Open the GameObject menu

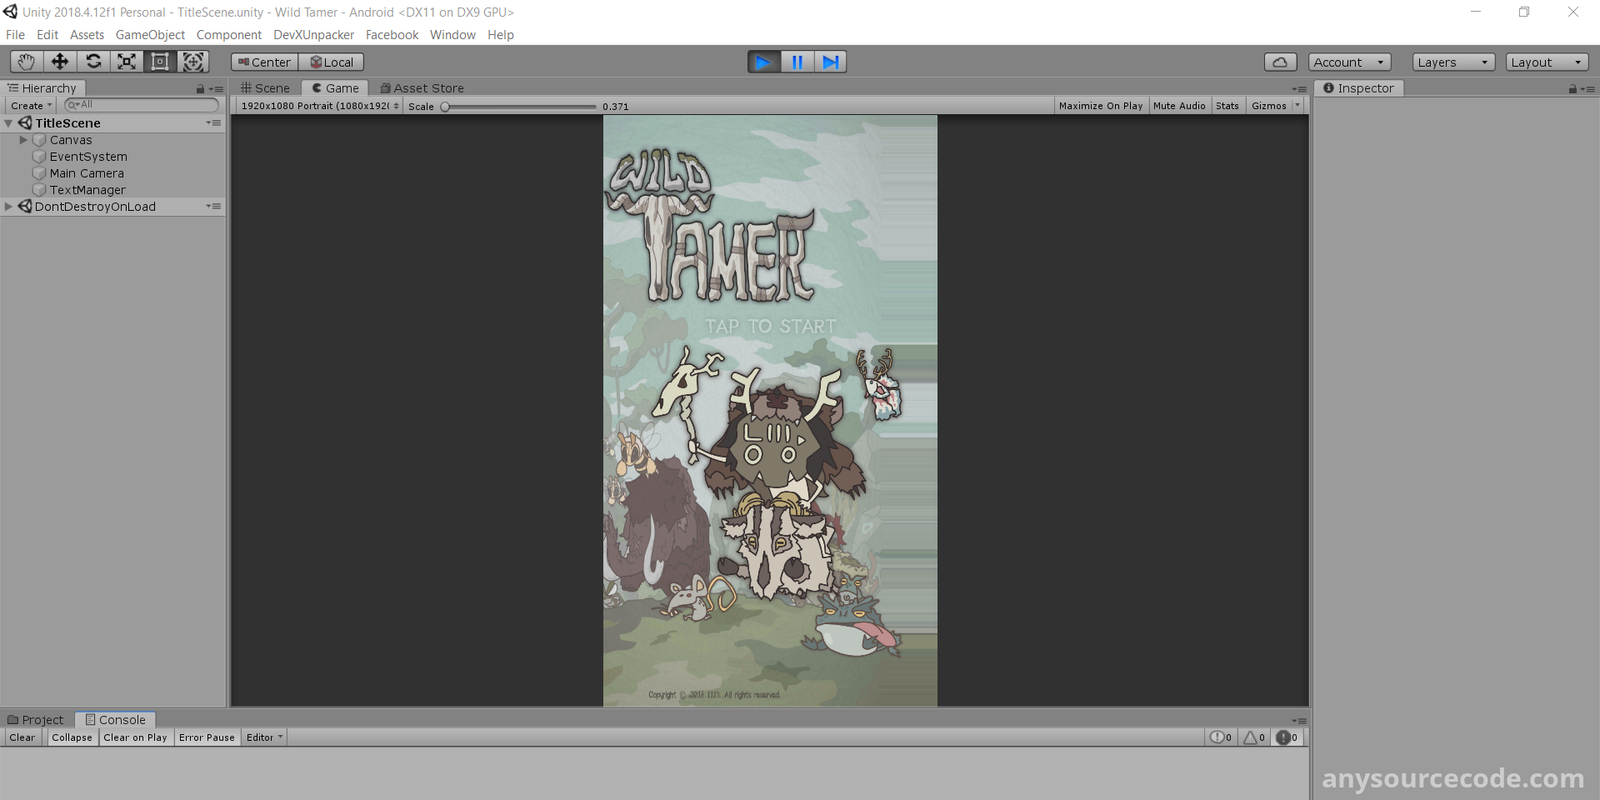click(150, 35)
